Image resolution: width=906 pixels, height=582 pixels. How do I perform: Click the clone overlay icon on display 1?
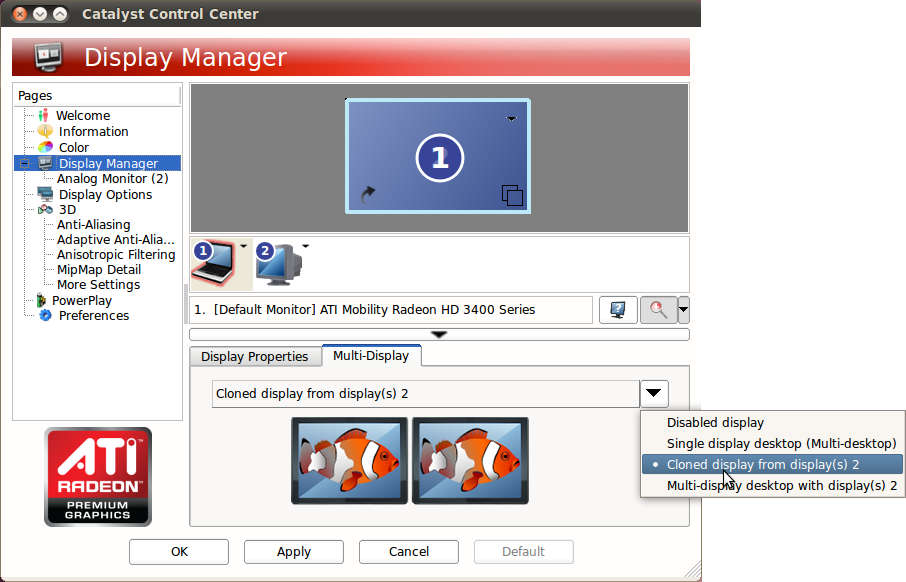pos(512,195)
